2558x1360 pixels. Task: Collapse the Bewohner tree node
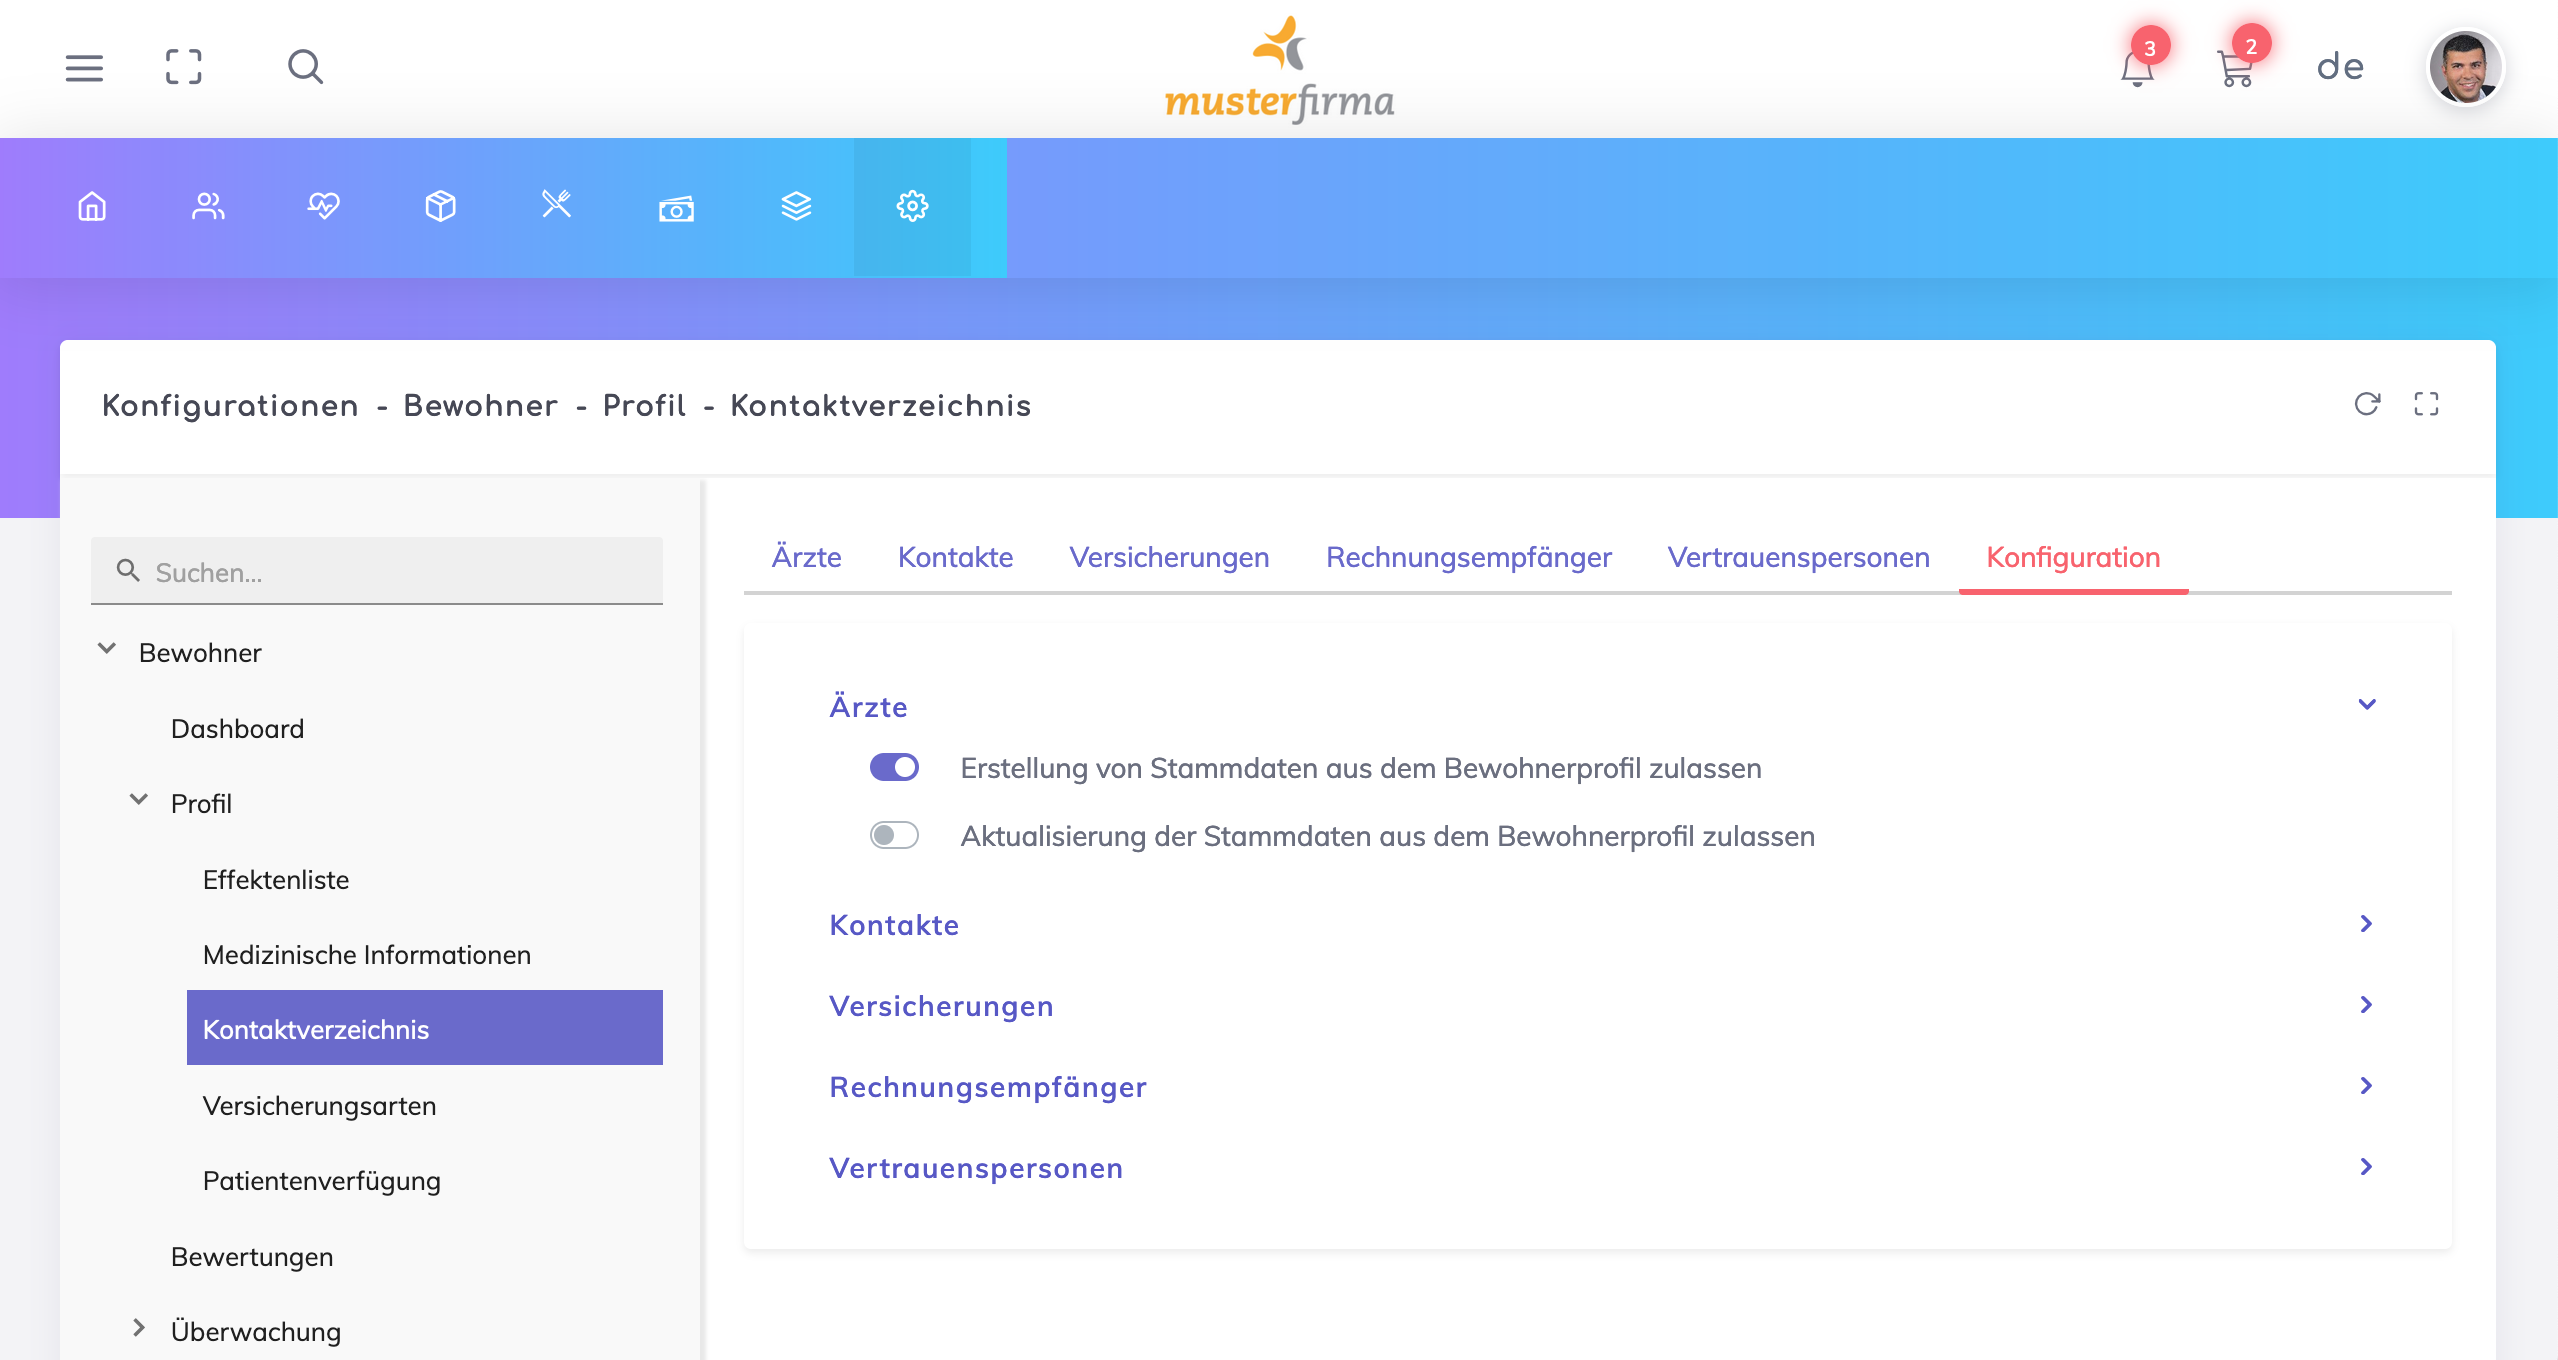[107, 650]
